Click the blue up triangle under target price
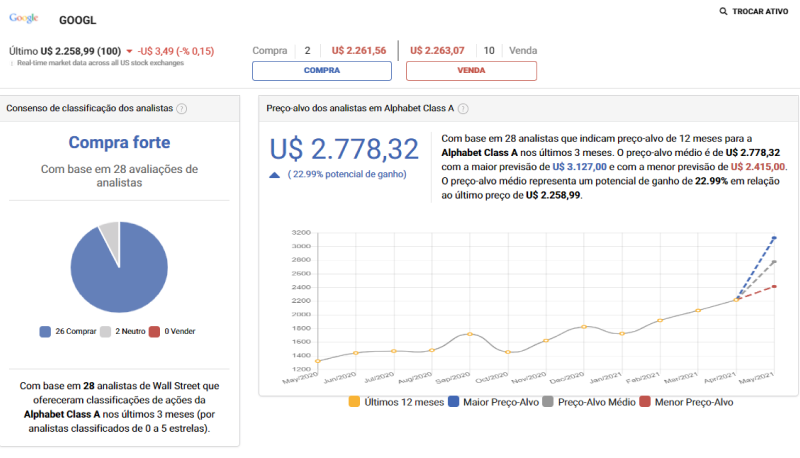Viewport: 800px width, 458px height. coord(274,175)
